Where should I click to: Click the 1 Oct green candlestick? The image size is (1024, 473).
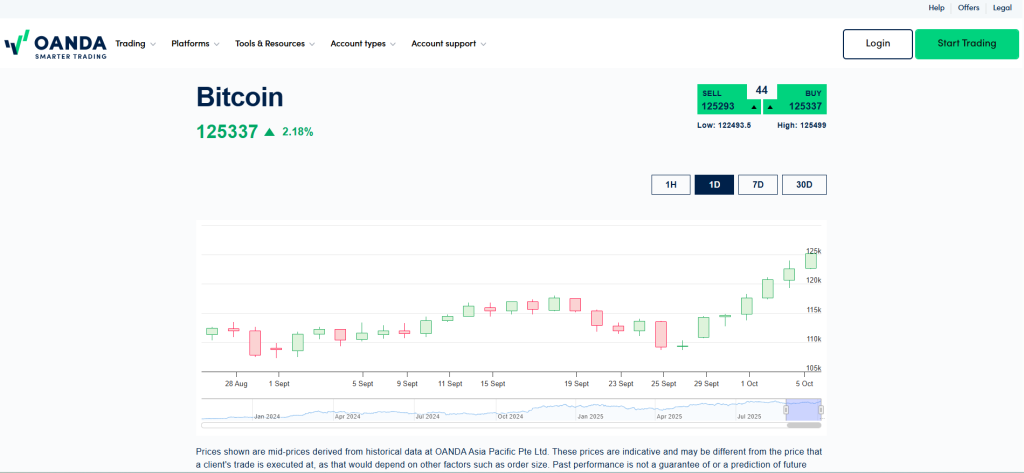746,306
